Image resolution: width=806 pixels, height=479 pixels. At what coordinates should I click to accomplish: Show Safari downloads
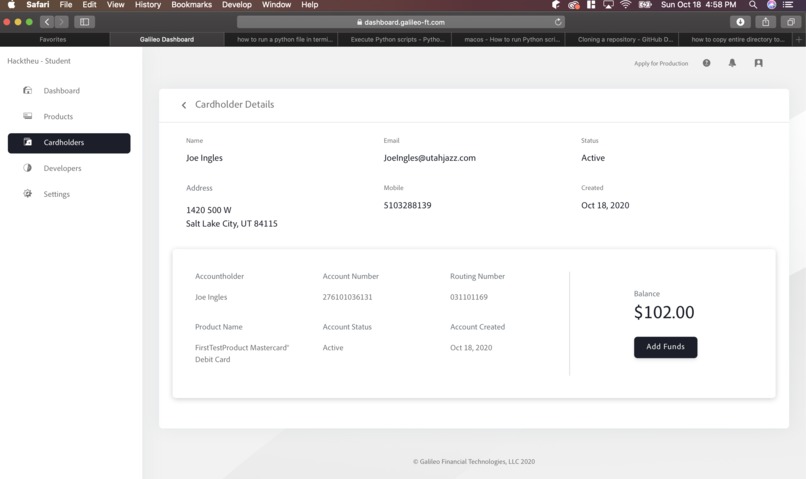click(x=740, y=22)
